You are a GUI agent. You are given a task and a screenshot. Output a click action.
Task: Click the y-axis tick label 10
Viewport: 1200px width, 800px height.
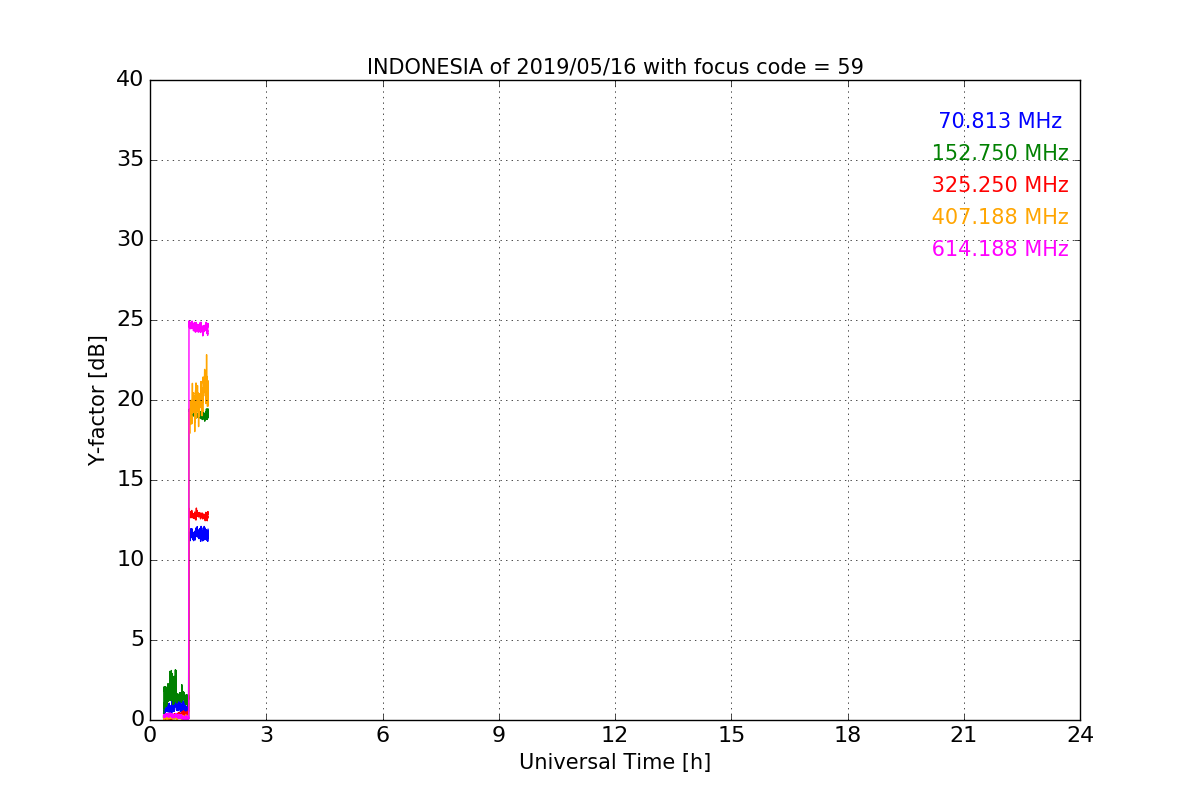click(x=130, y=560)
